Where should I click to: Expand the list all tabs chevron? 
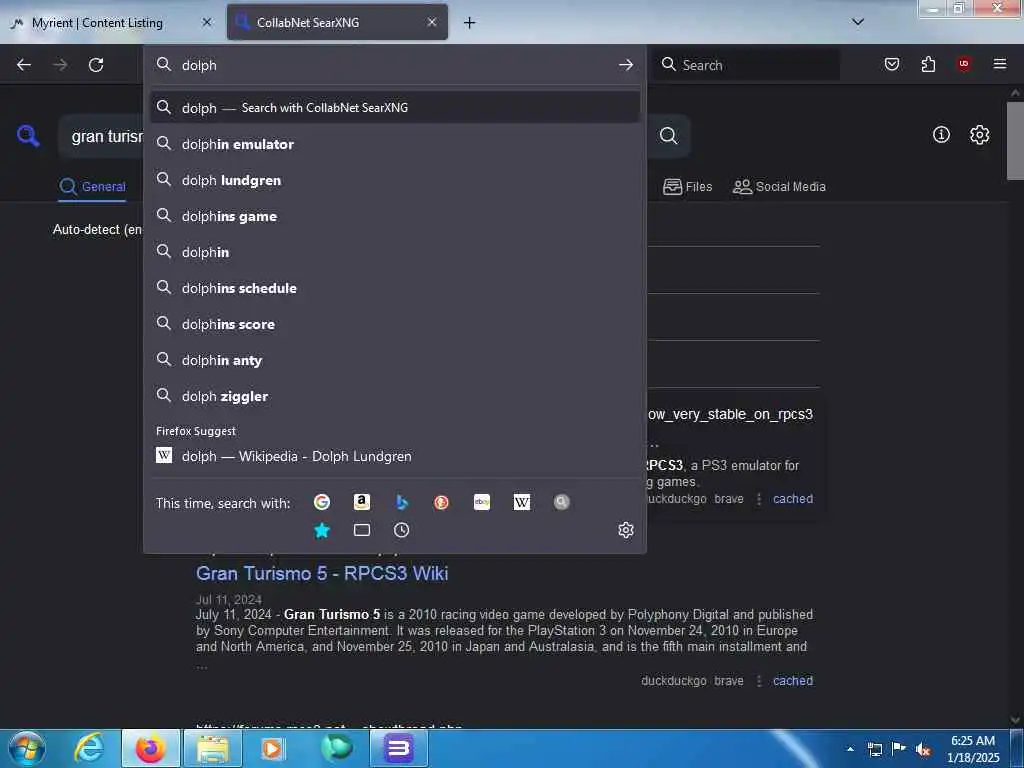pos(858,22)
